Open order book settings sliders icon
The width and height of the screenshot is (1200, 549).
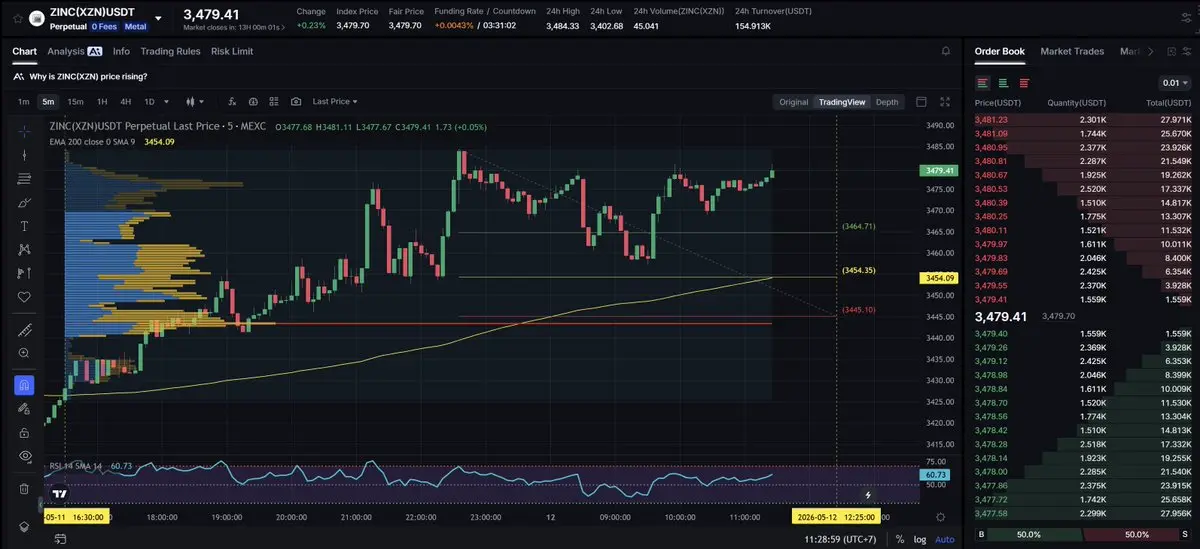(1186, 51)
